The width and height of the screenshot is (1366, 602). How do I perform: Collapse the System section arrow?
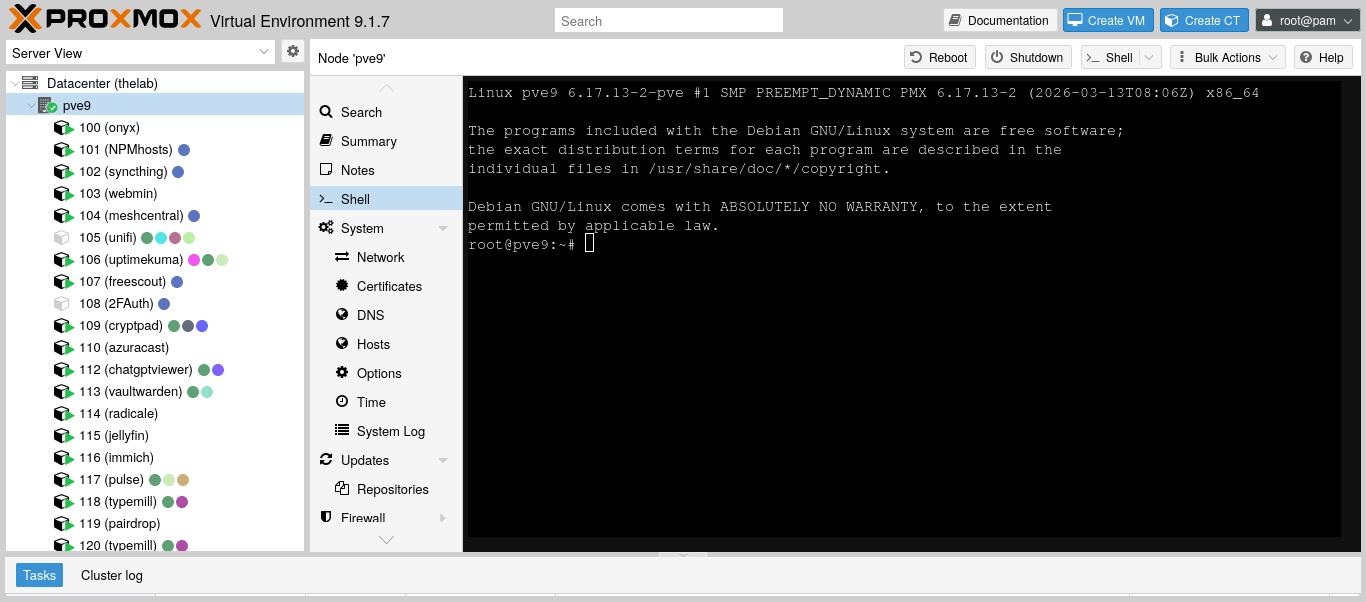pos(443,229)
